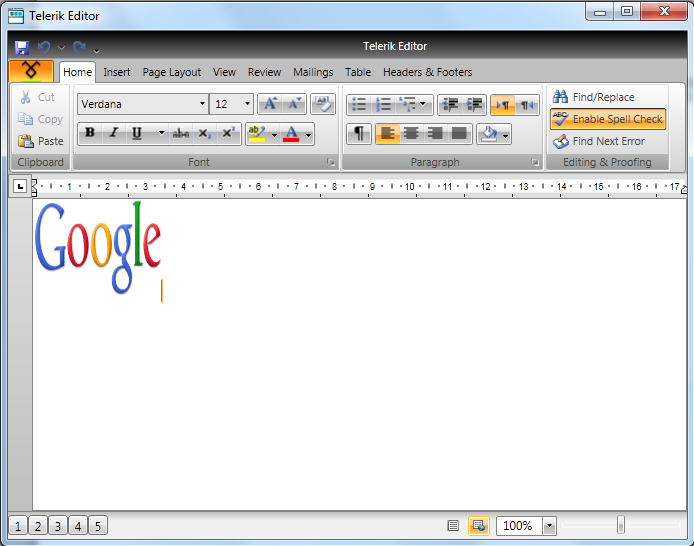Open the Page Layout tab
Screen dimensions: 694x546
[172, 72]
